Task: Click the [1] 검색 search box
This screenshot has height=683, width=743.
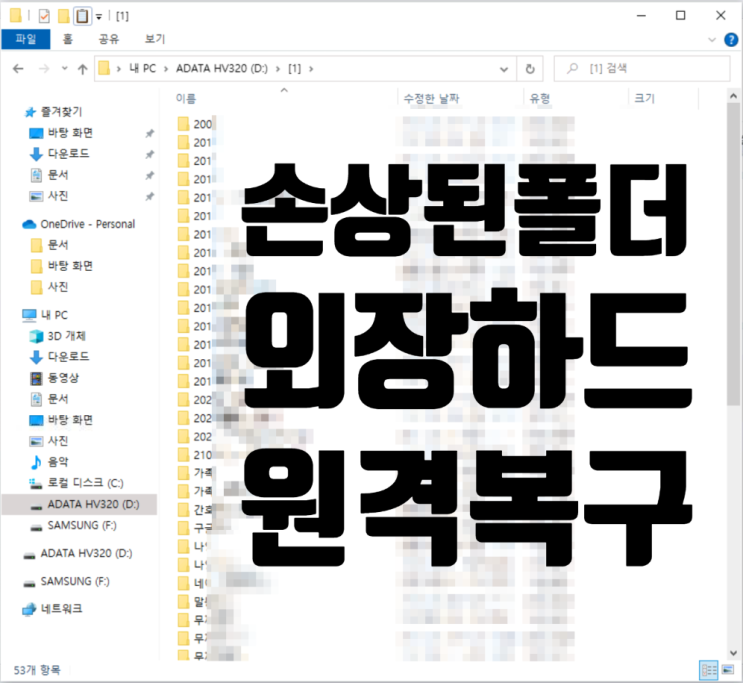Action: pos(642,69)
